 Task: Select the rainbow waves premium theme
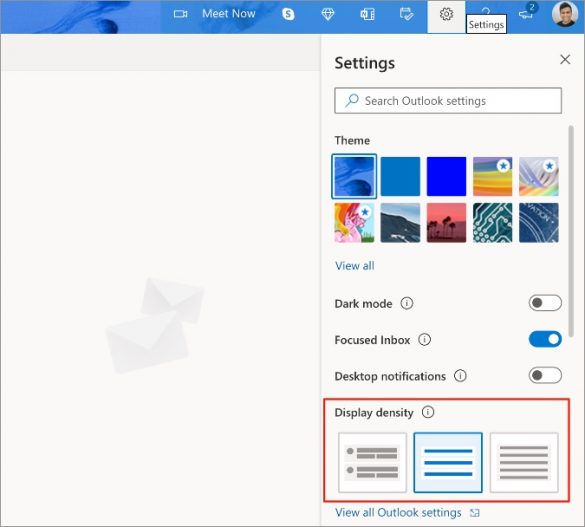coord(492,176)
